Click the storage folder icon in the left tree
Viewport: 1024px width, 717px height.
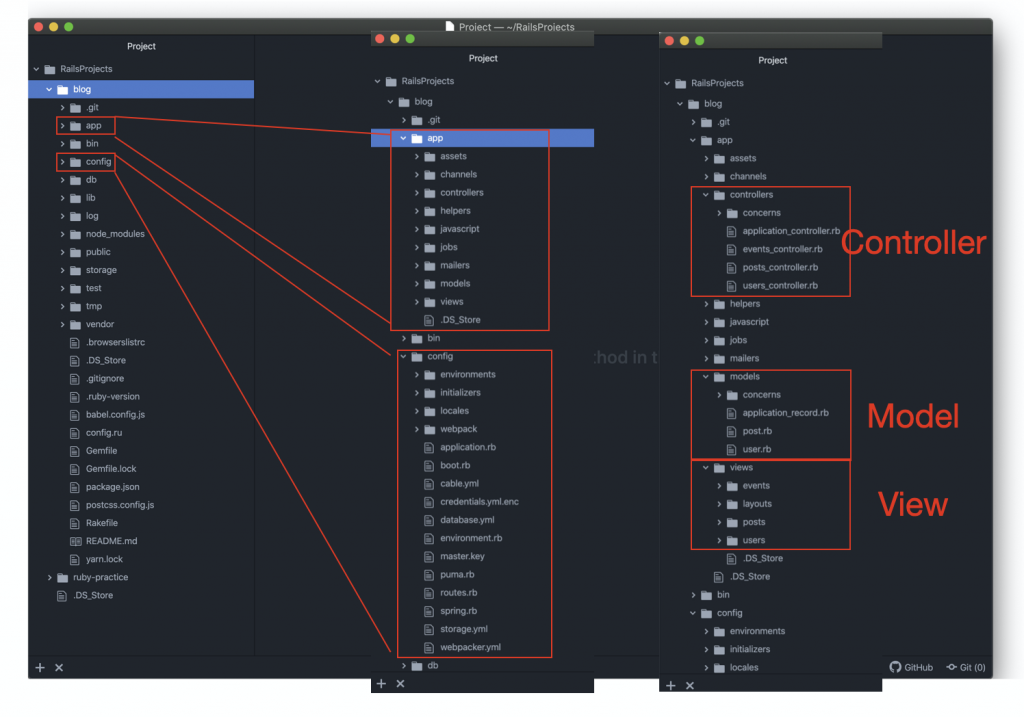click(75, 270)
